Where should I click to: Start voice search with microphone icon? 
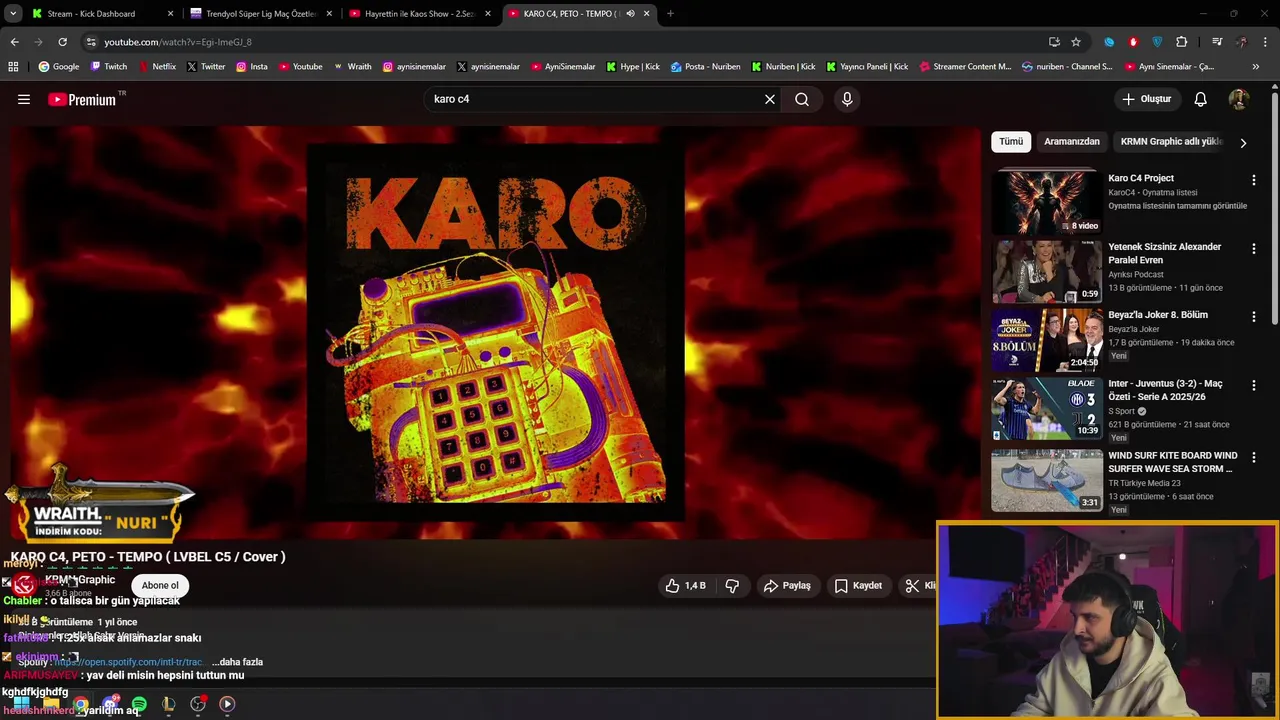[847, 99]
